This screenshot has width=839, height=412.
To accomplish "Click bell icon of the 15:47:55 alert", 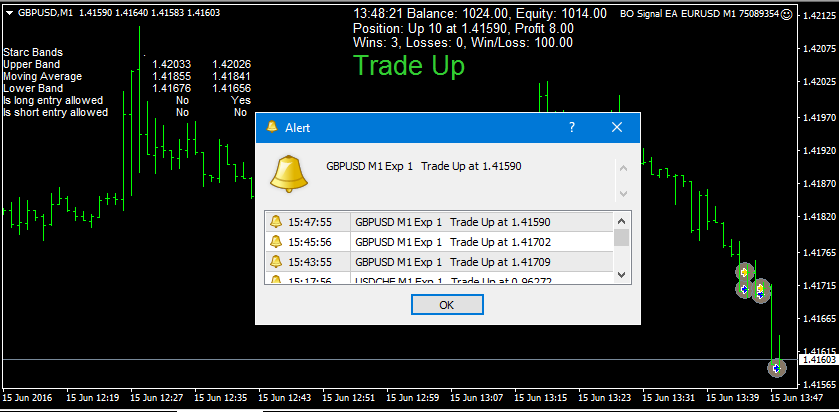I will pyautogui.click(x=276, y=222).
